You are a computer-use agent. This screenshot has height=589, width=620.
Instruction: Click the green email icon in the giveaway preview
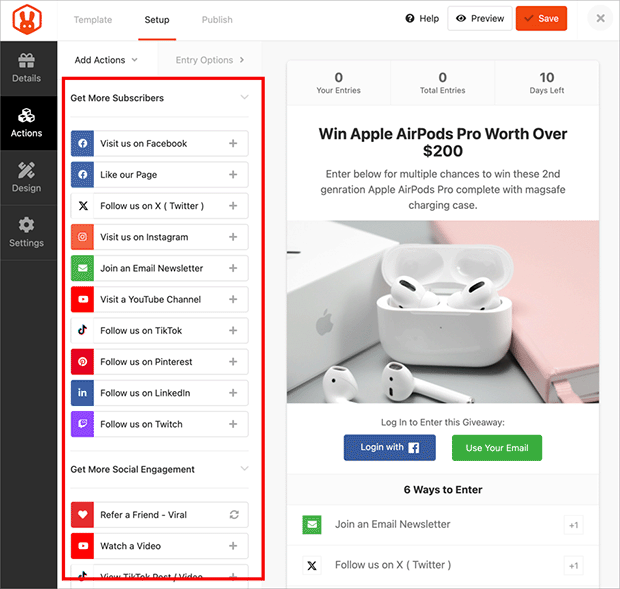312,525
